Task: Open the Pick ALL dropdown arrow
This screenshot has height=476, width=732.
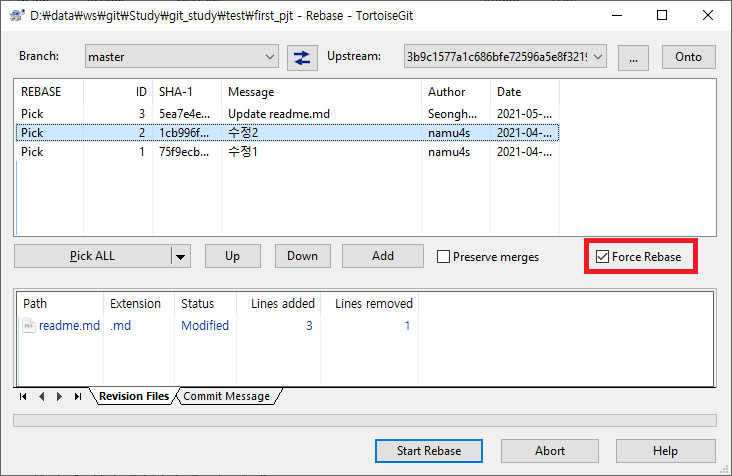Action: [180, 256]
